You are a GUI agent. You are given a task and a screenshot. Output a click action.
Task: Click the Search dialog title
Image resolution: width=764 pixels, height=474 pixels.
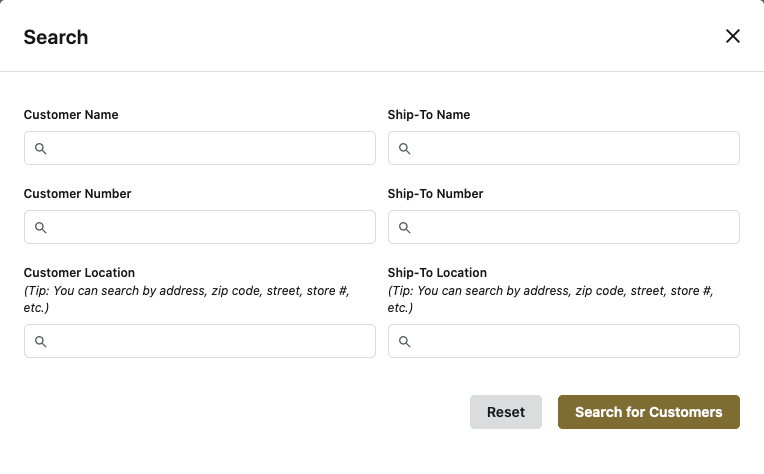(56, 38)
